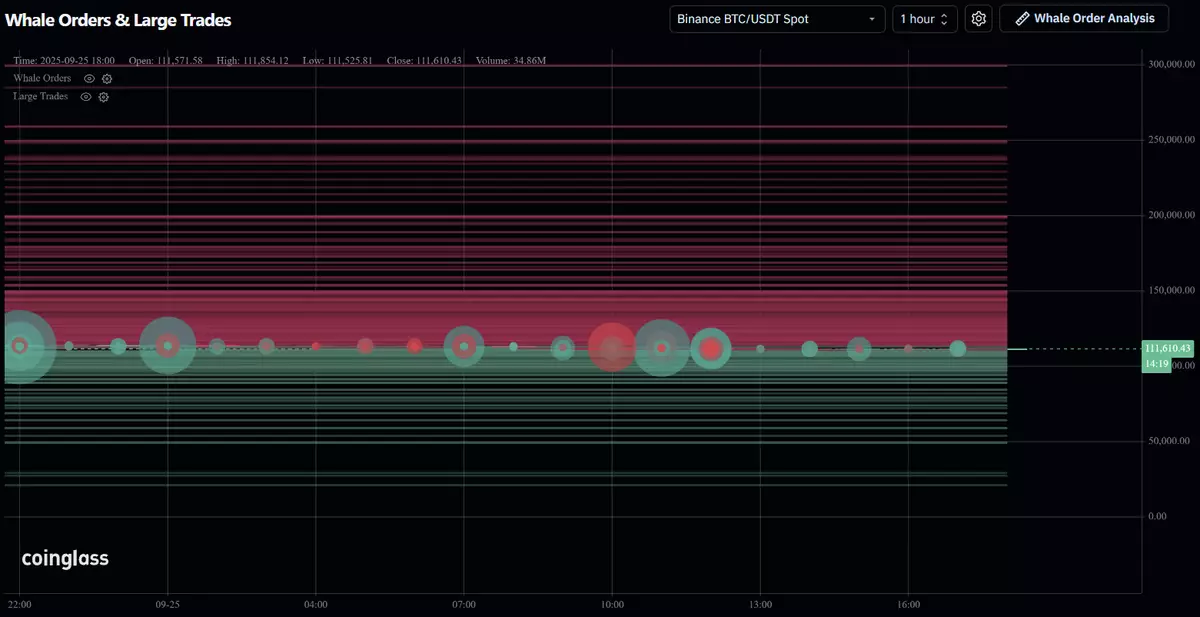Viewport: 1200px width, 617px height.
Task: Click the Volume: 34.86M value
Action: [511, 61]
